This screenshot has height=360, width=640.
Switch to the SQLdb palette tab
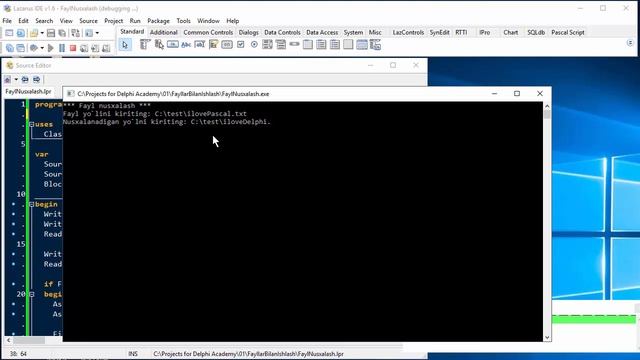(536, 32)
